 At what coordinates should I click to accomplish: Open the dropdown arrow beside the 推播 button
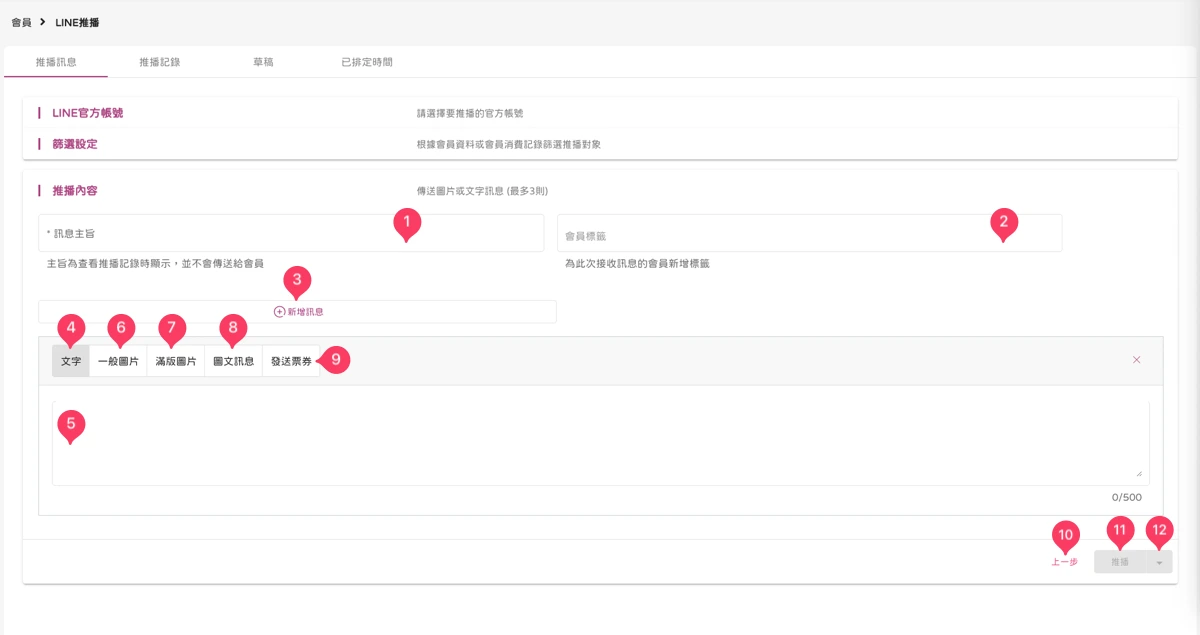(x=1158, y=562)
